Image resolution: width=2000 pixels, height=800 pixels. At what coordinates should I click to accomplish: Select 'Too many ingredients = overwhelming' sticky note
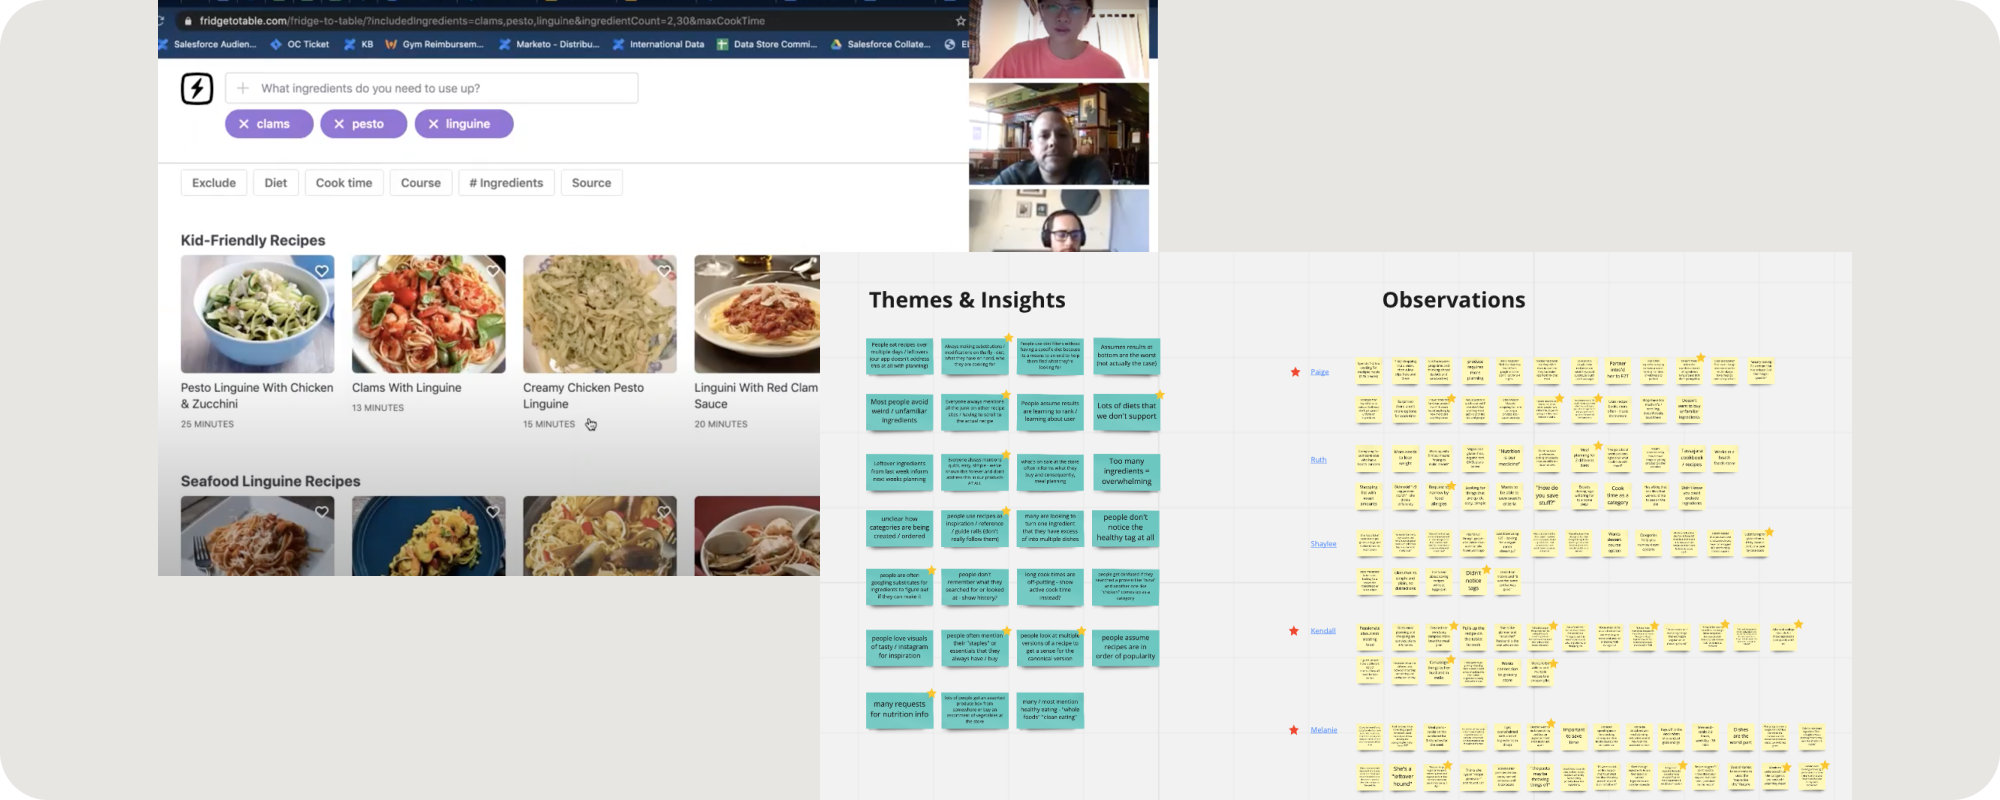tap(1126, 472)
